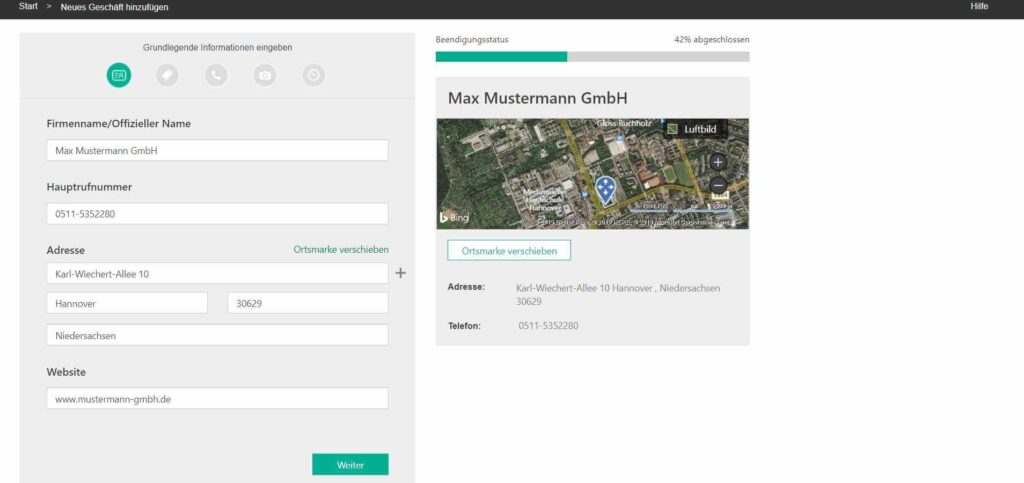The height and width of the screenshot is (483, 1024).
Task: Click the outlined Ortsmarke verschieben button
Action: pos(509,251)
